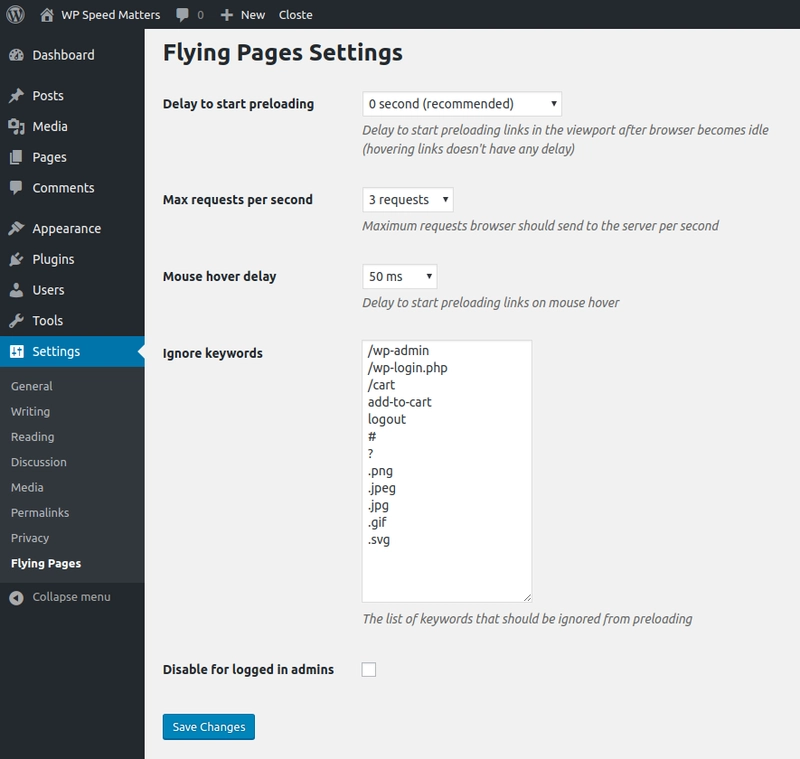Click the /wp-login.php keyword line
The height and width of the screenshot is (759, 800).
[408, 368]
